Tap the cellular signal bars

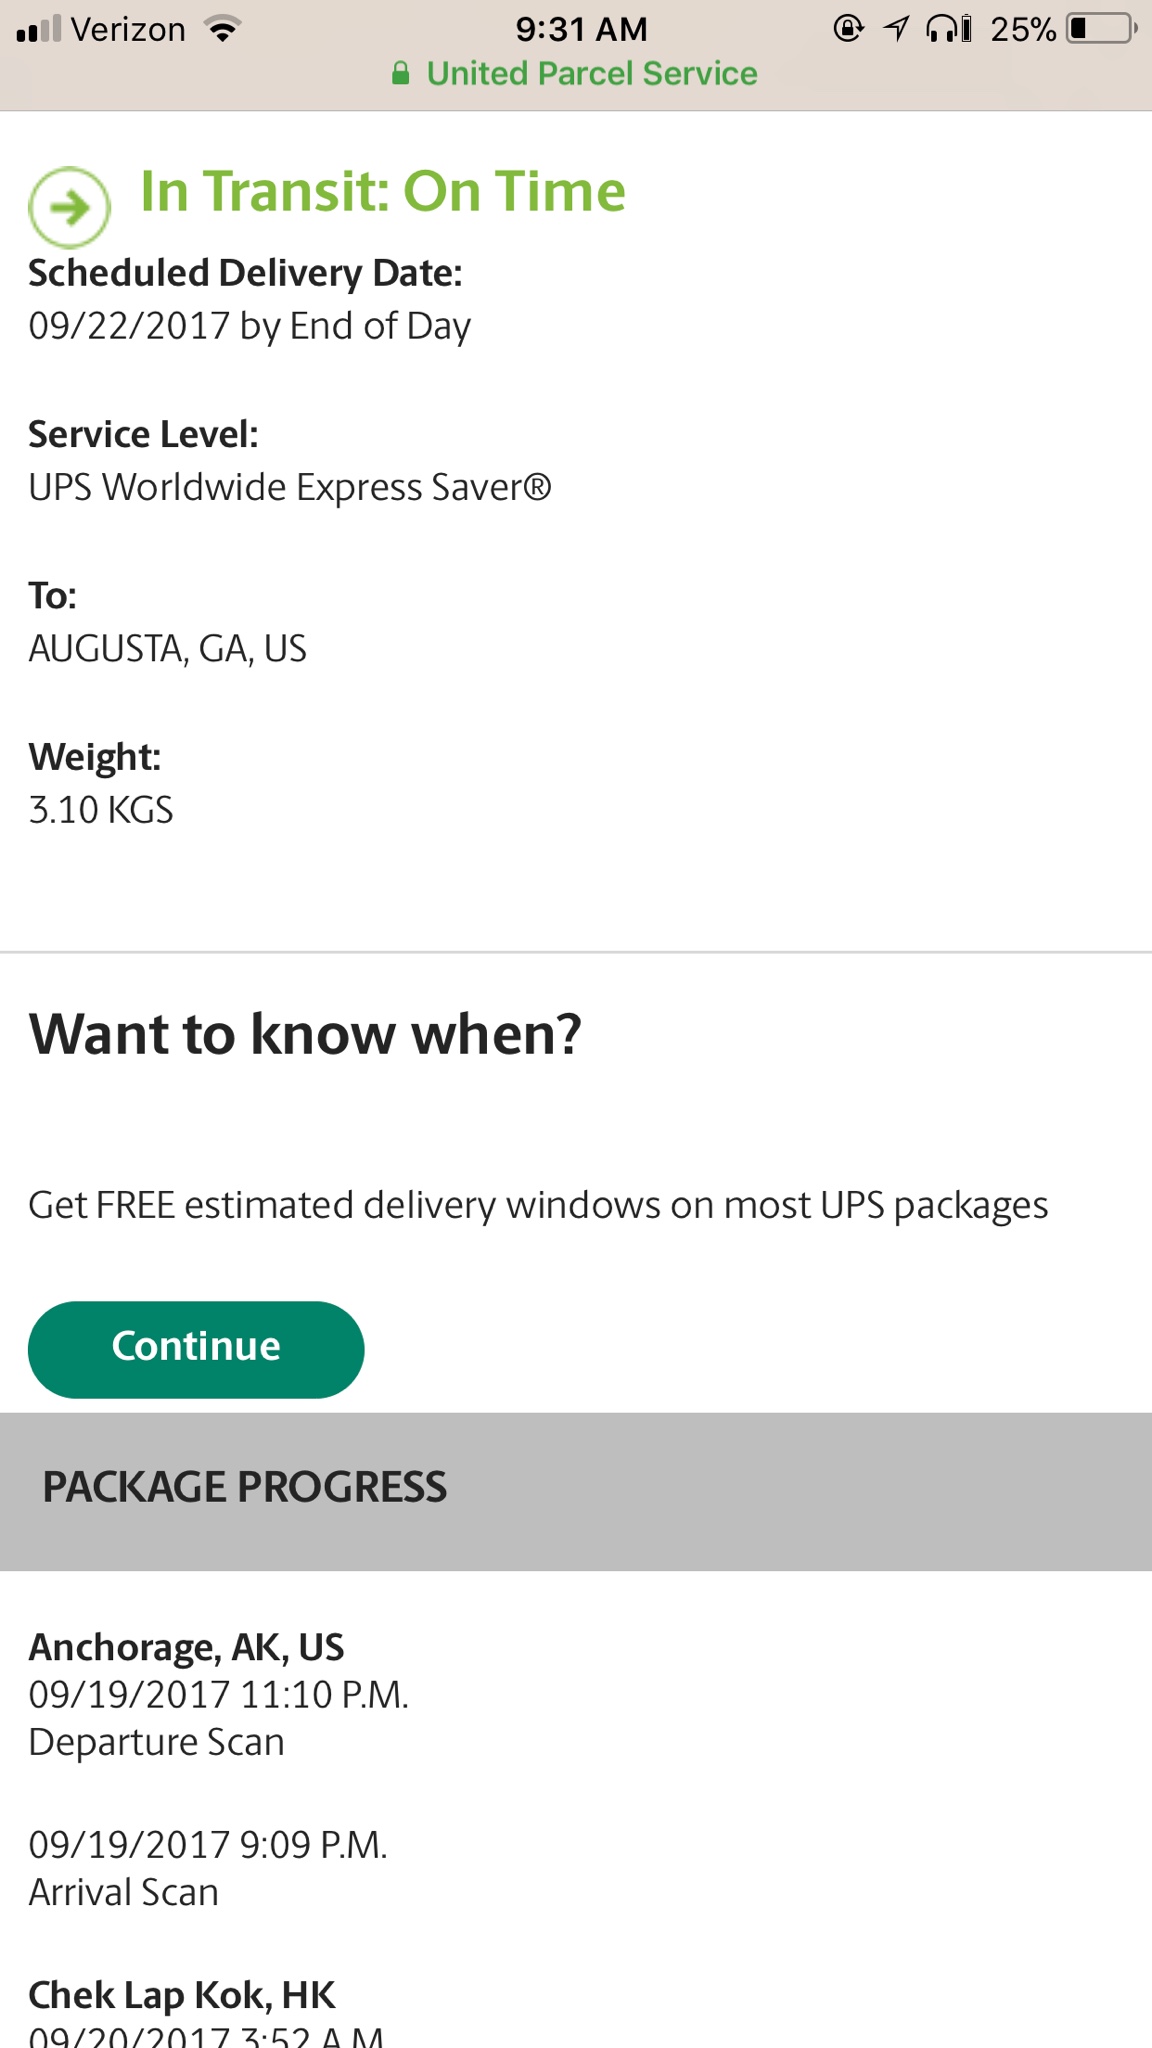pyautogui.click(x=40, y=29)
